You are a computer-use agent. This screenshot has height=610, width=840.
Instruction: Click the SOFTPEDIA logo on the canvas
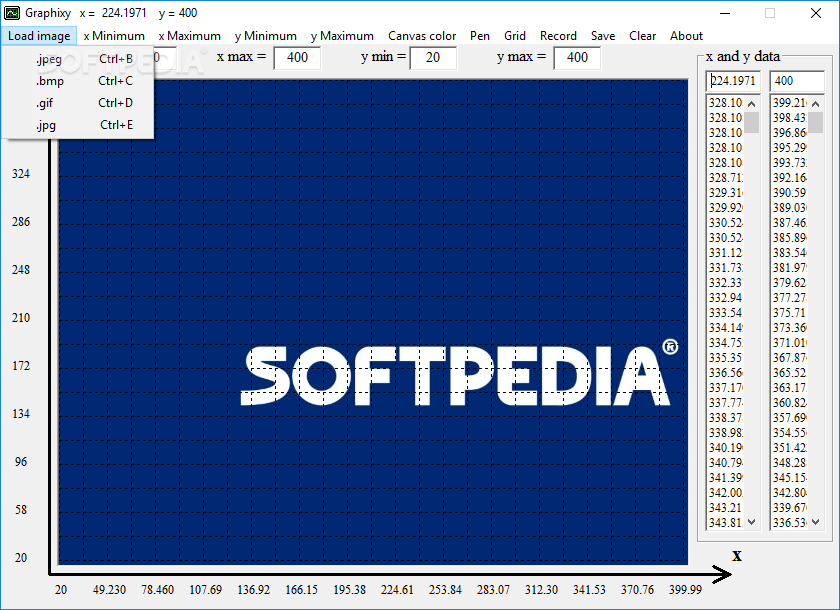[459, 373]
